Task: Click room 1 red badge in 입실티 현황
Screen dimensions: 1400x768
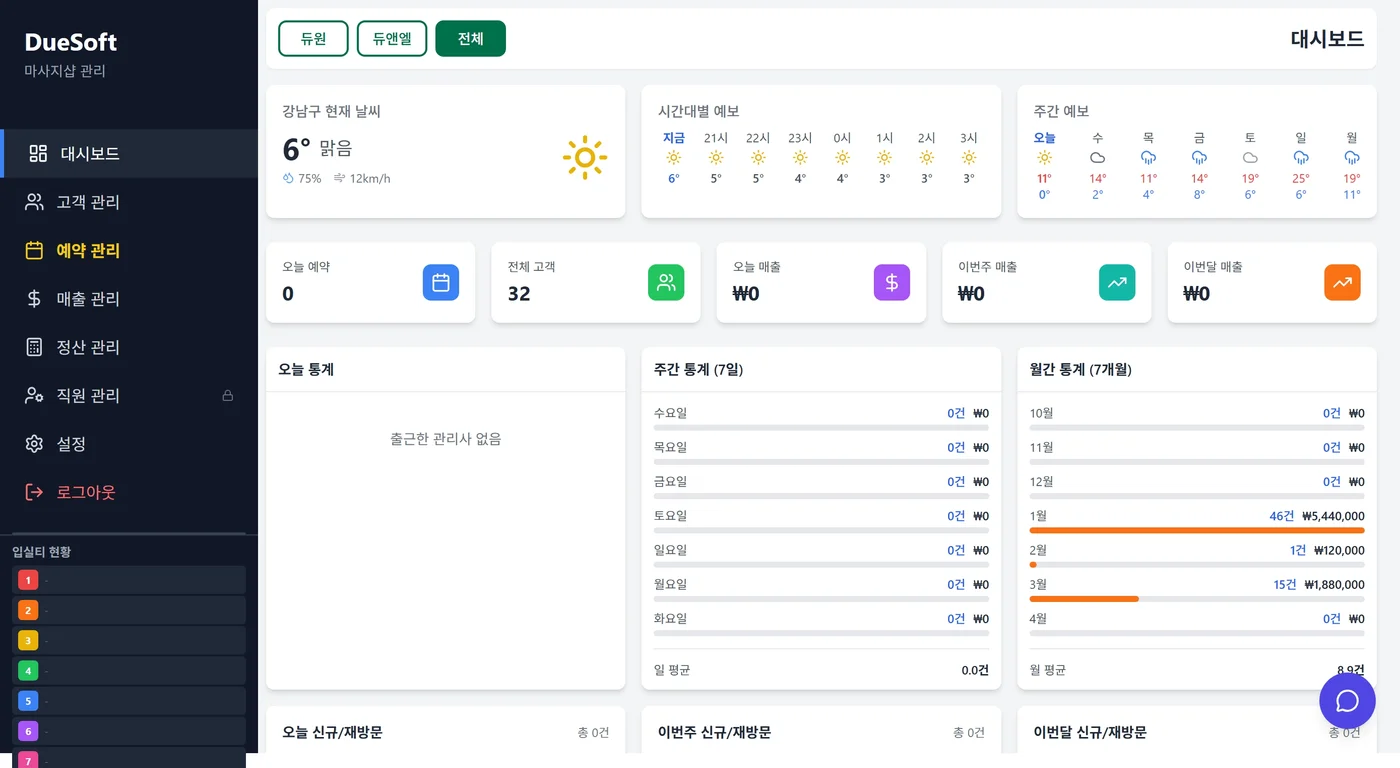Action: pyautogui.click(x=28, y=580)
